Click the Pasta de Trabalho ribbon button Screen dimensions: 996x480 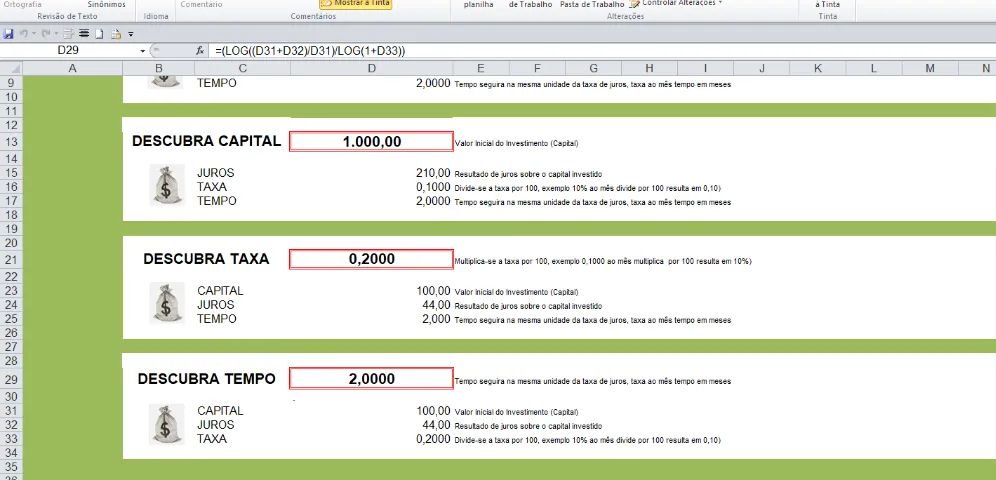pyautogui.click(x=591, y=4)
